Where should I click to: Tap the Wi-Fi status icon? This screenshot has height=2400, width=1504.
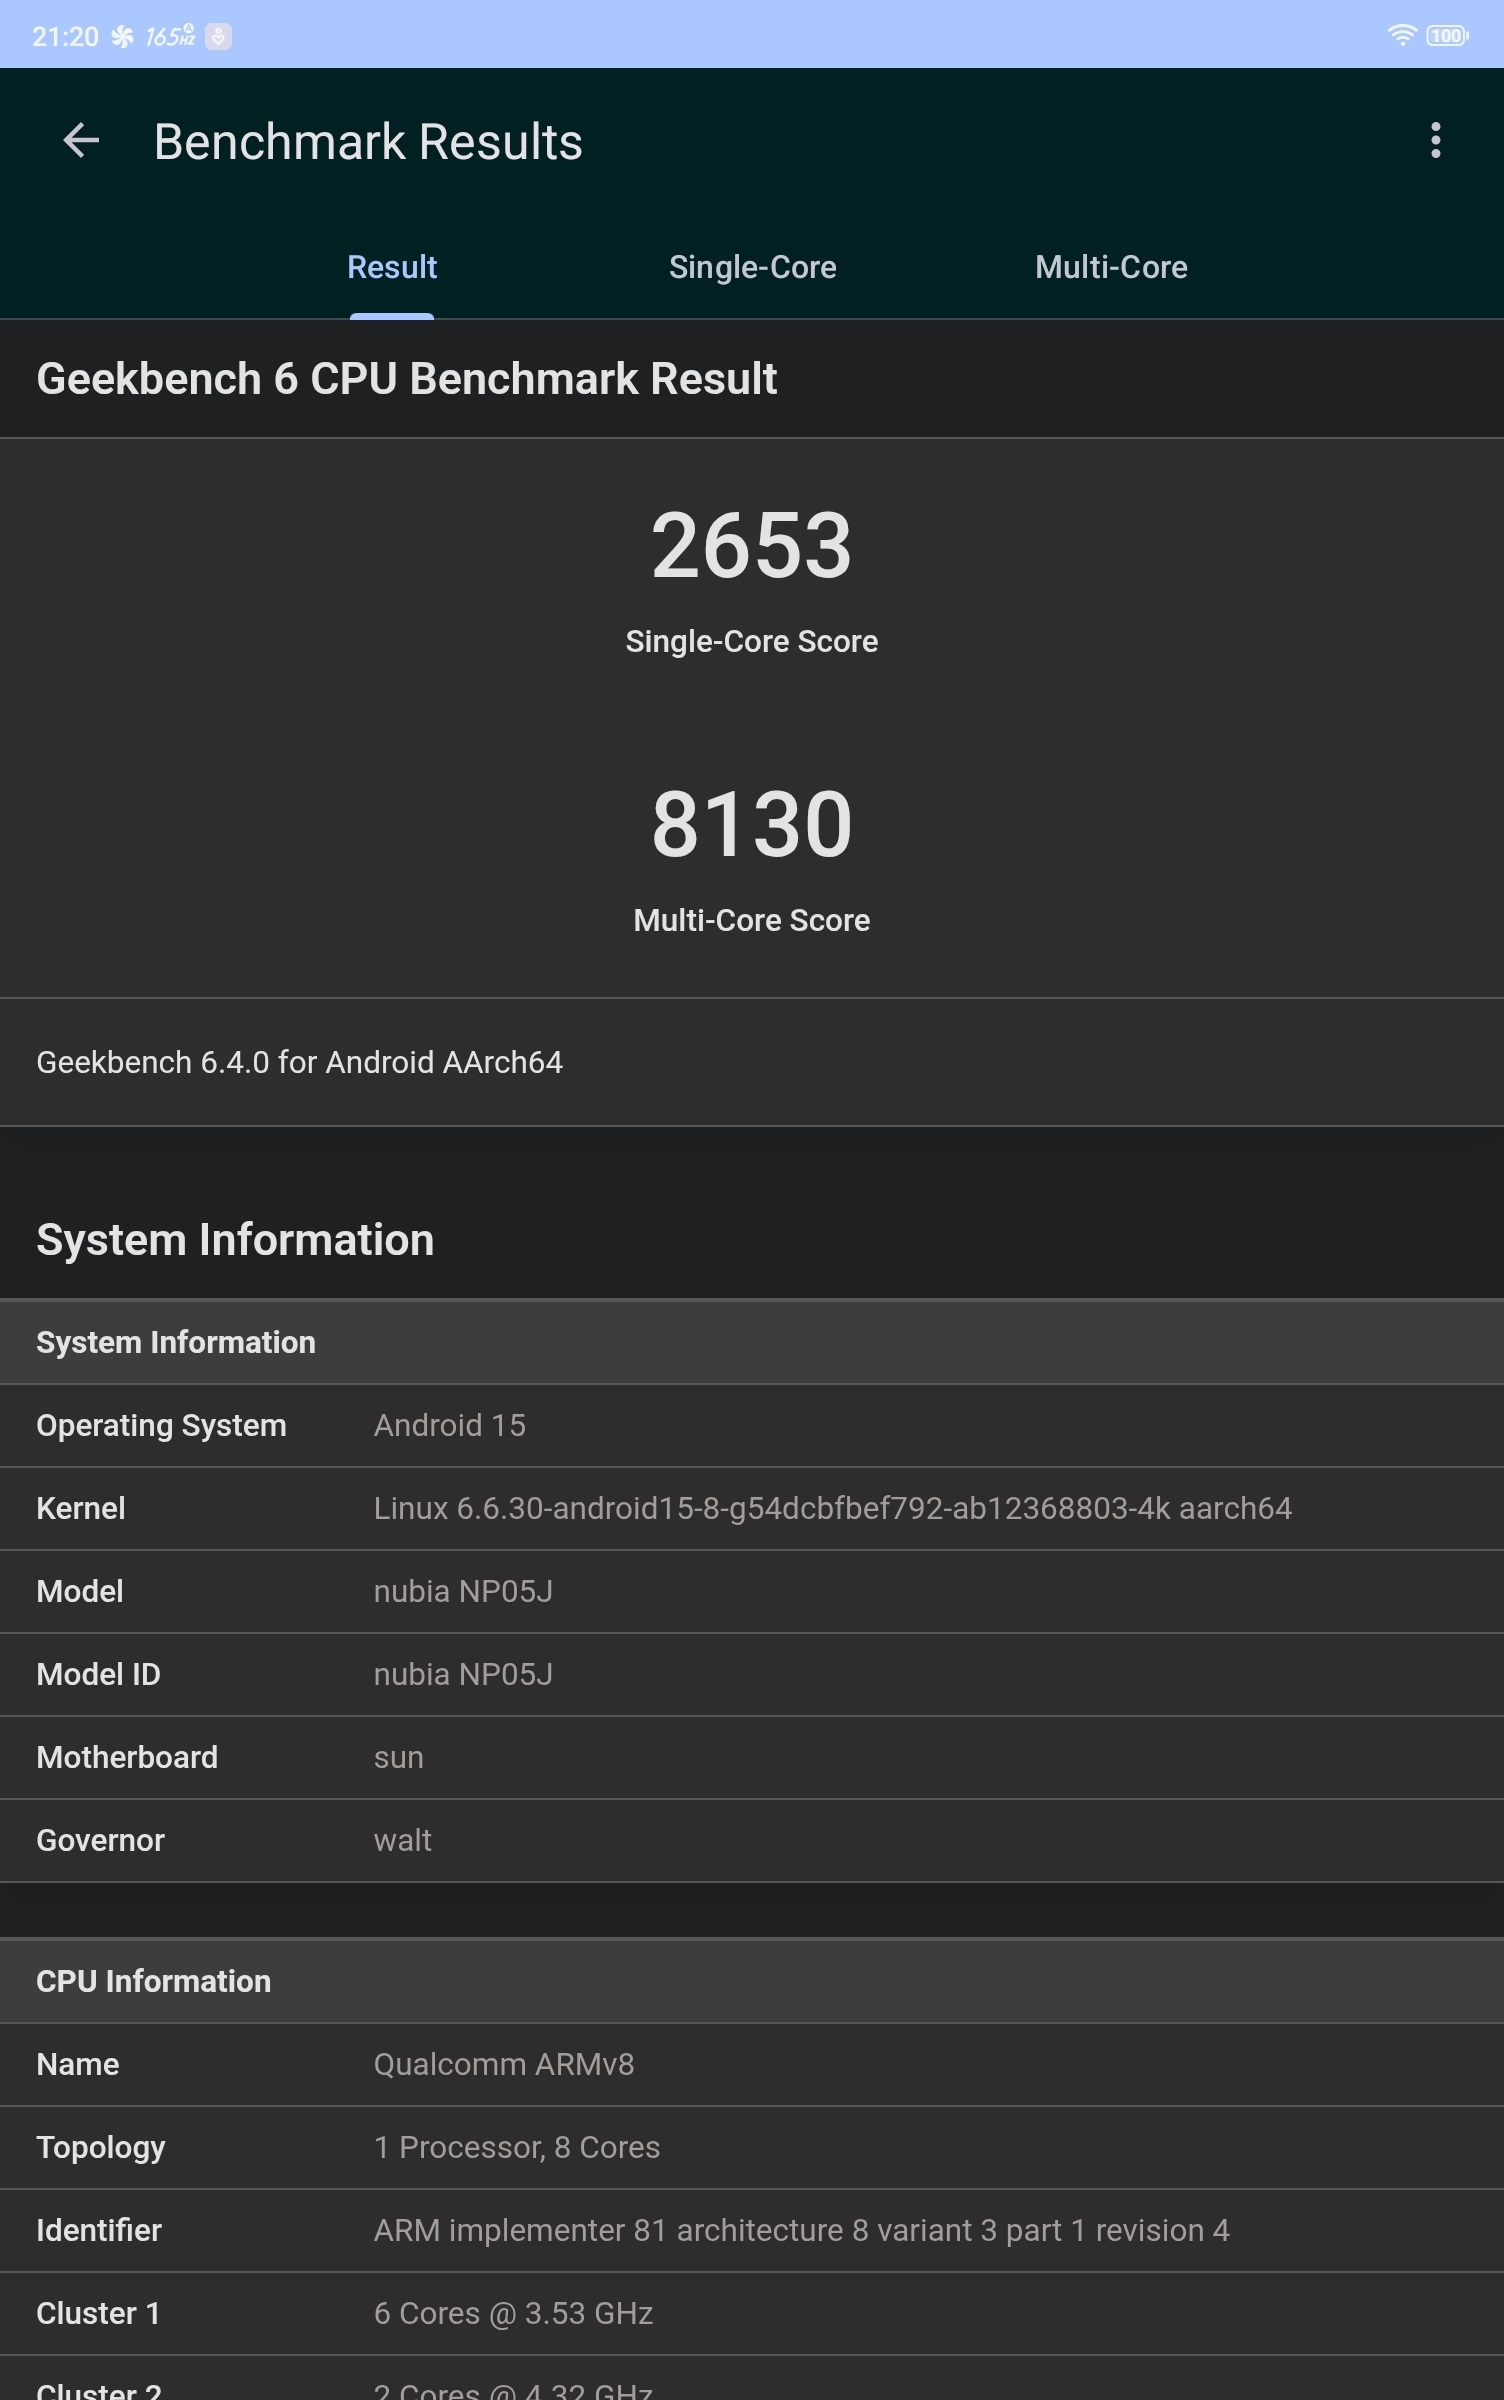[x=1402, y=36]
